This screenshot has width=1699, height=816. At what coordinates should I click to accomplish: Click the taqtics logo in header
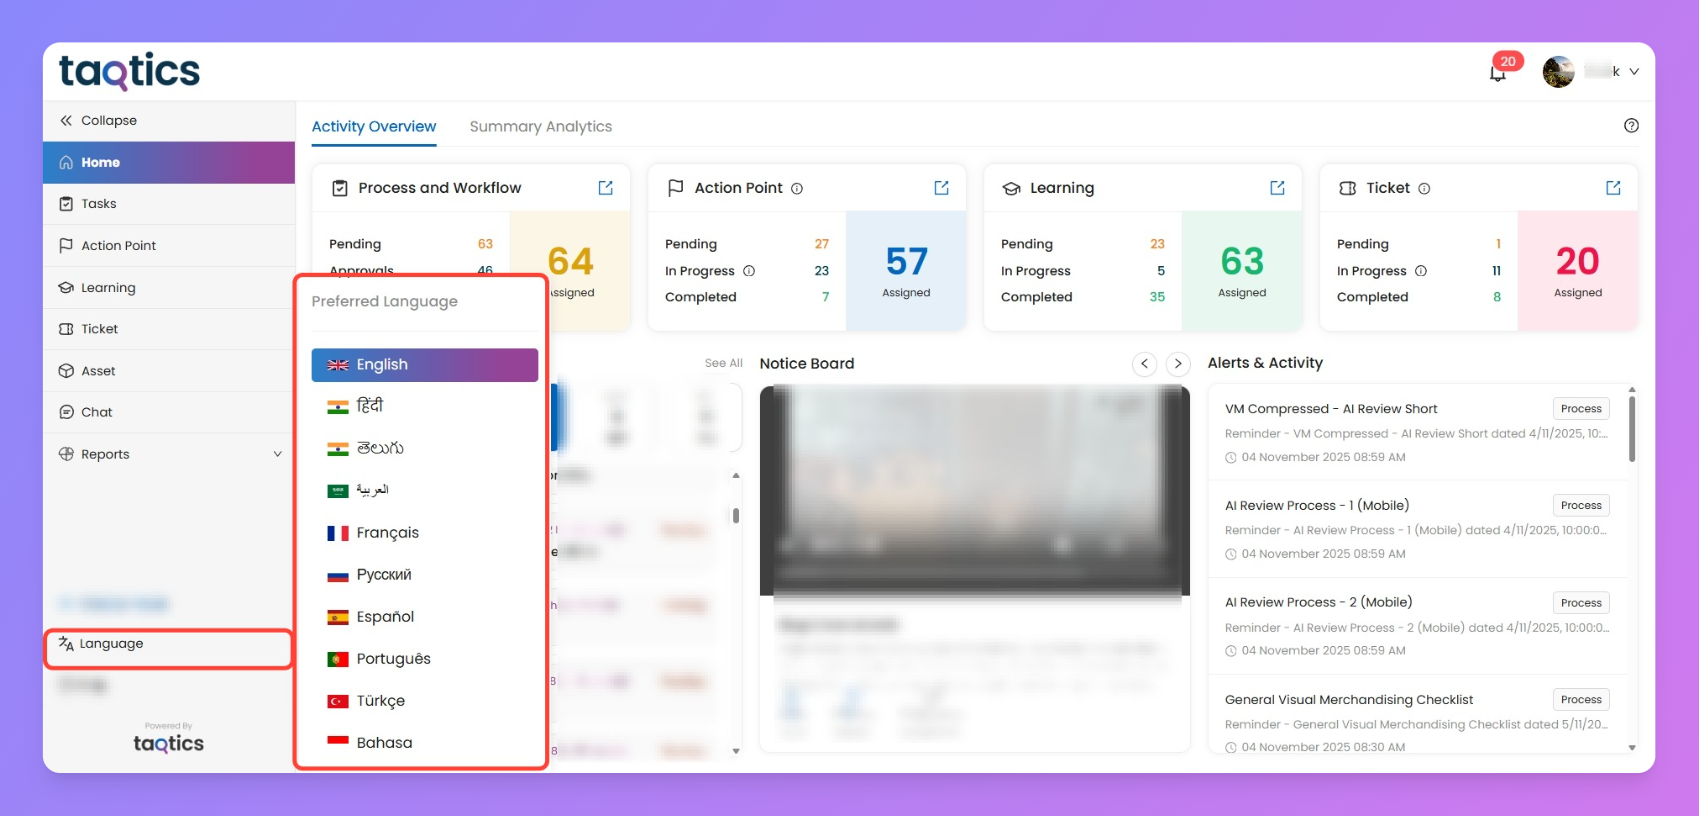pyautogui.click(x=130, y=72)
